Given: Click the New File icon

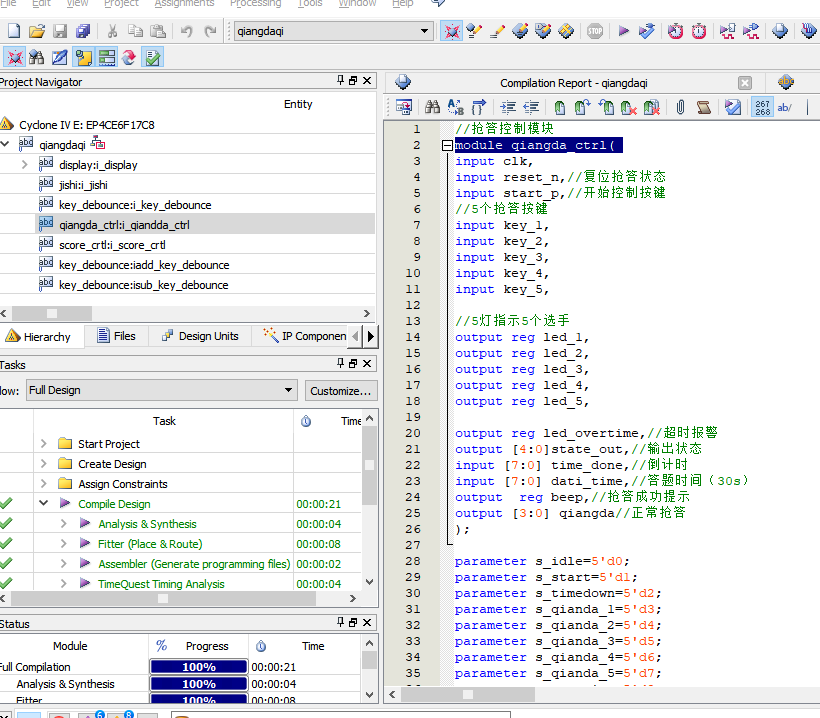Looking at the screenshot, I should [x=13, y=31].
